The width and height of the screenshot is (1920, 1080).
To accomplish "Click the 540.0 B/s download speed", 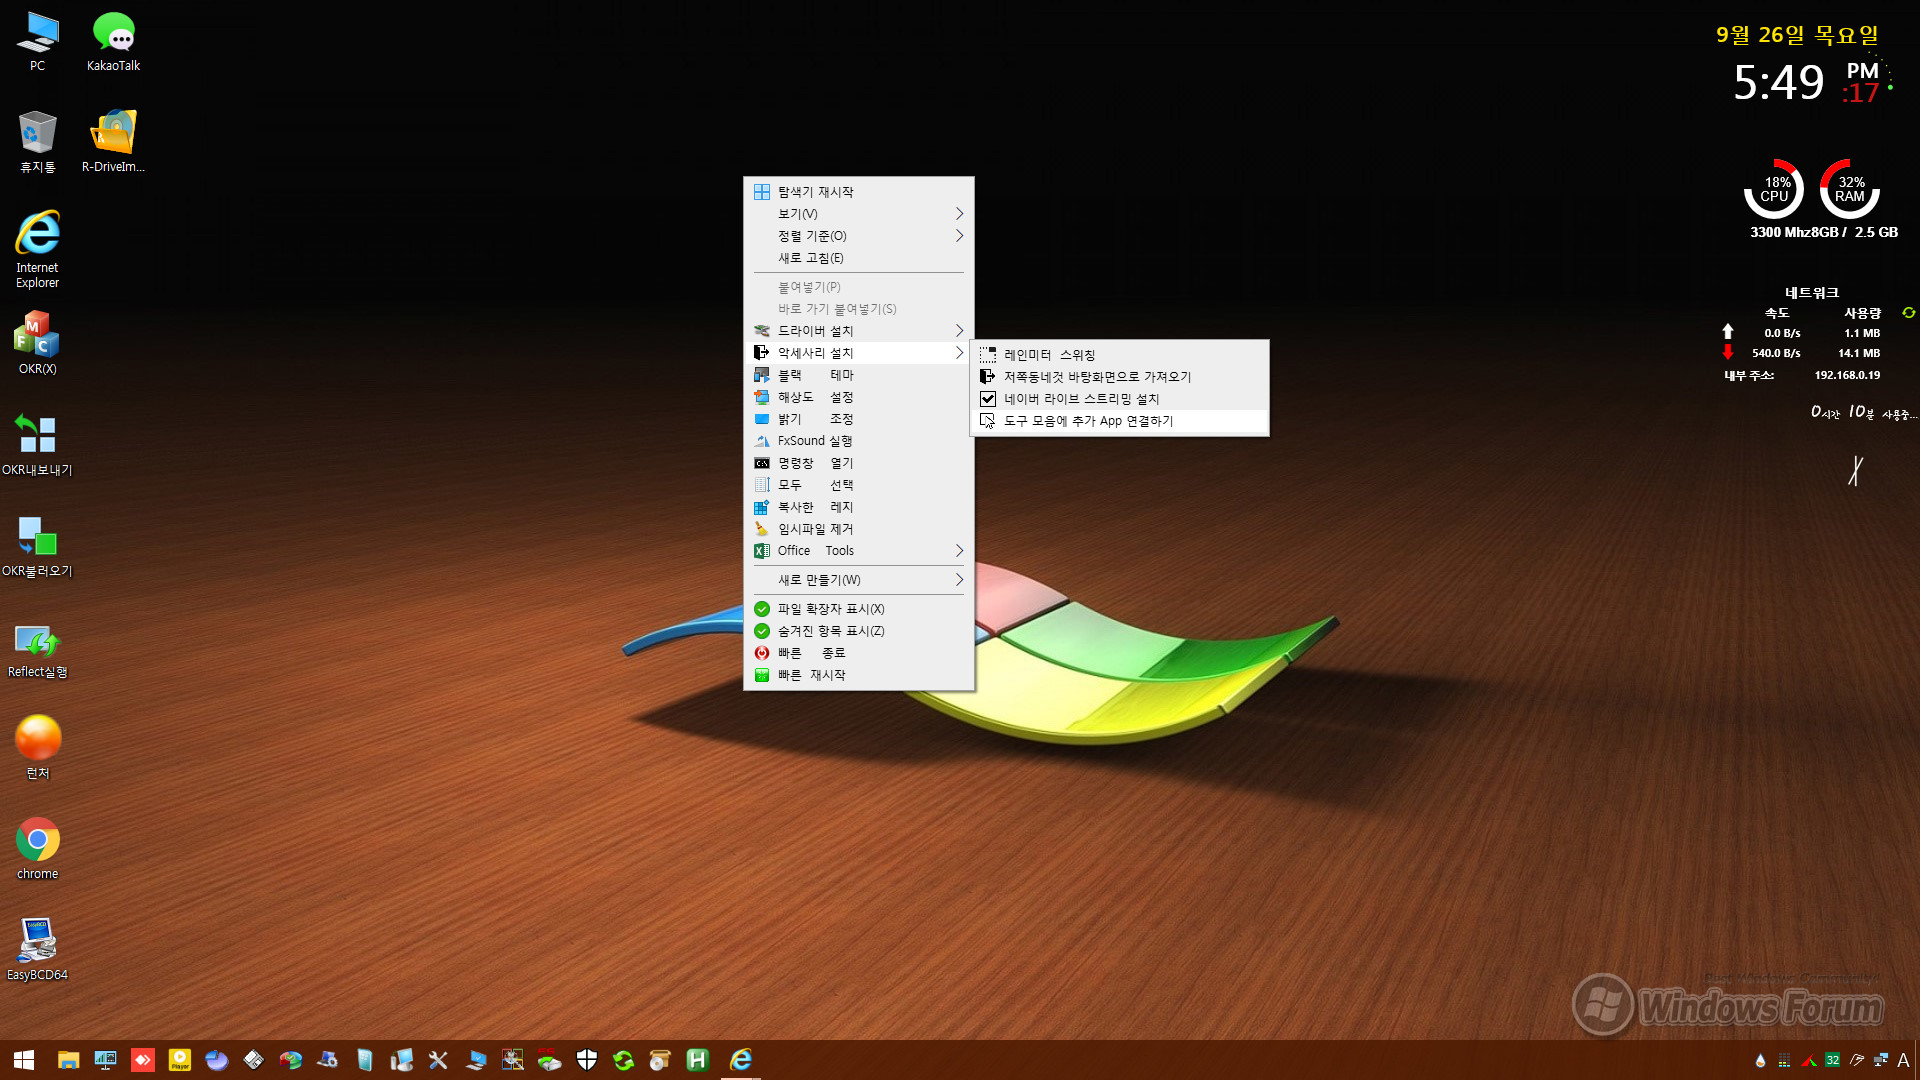I will 1775,353.
